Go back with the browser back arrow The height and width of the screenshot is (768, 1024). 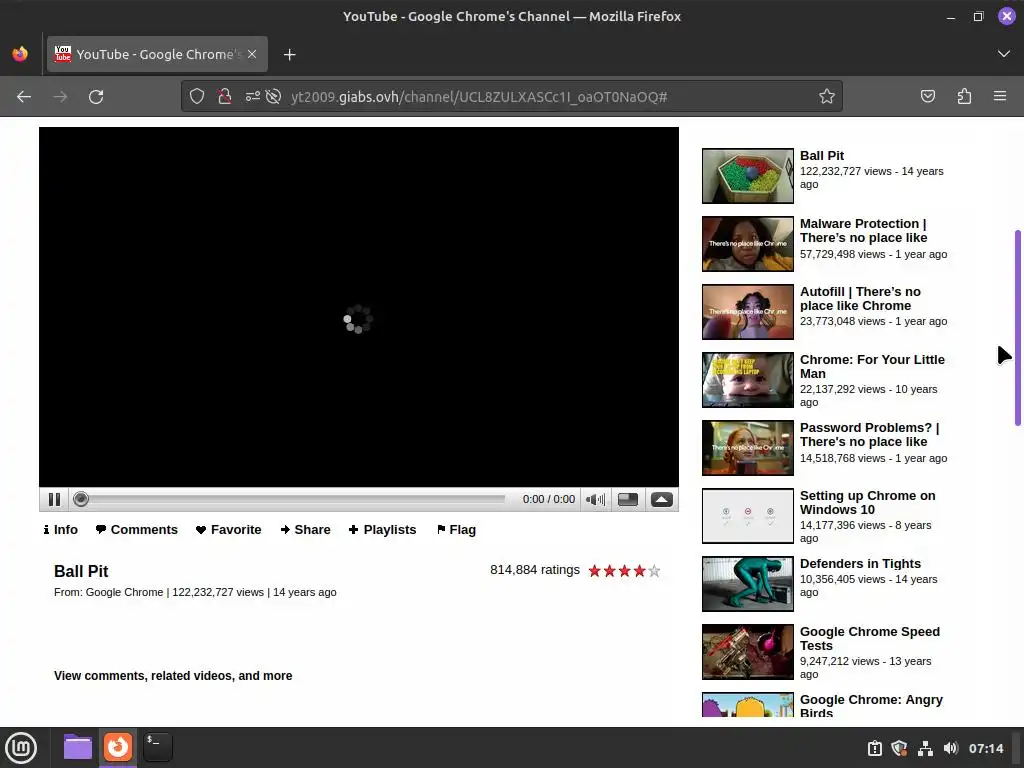24,97
